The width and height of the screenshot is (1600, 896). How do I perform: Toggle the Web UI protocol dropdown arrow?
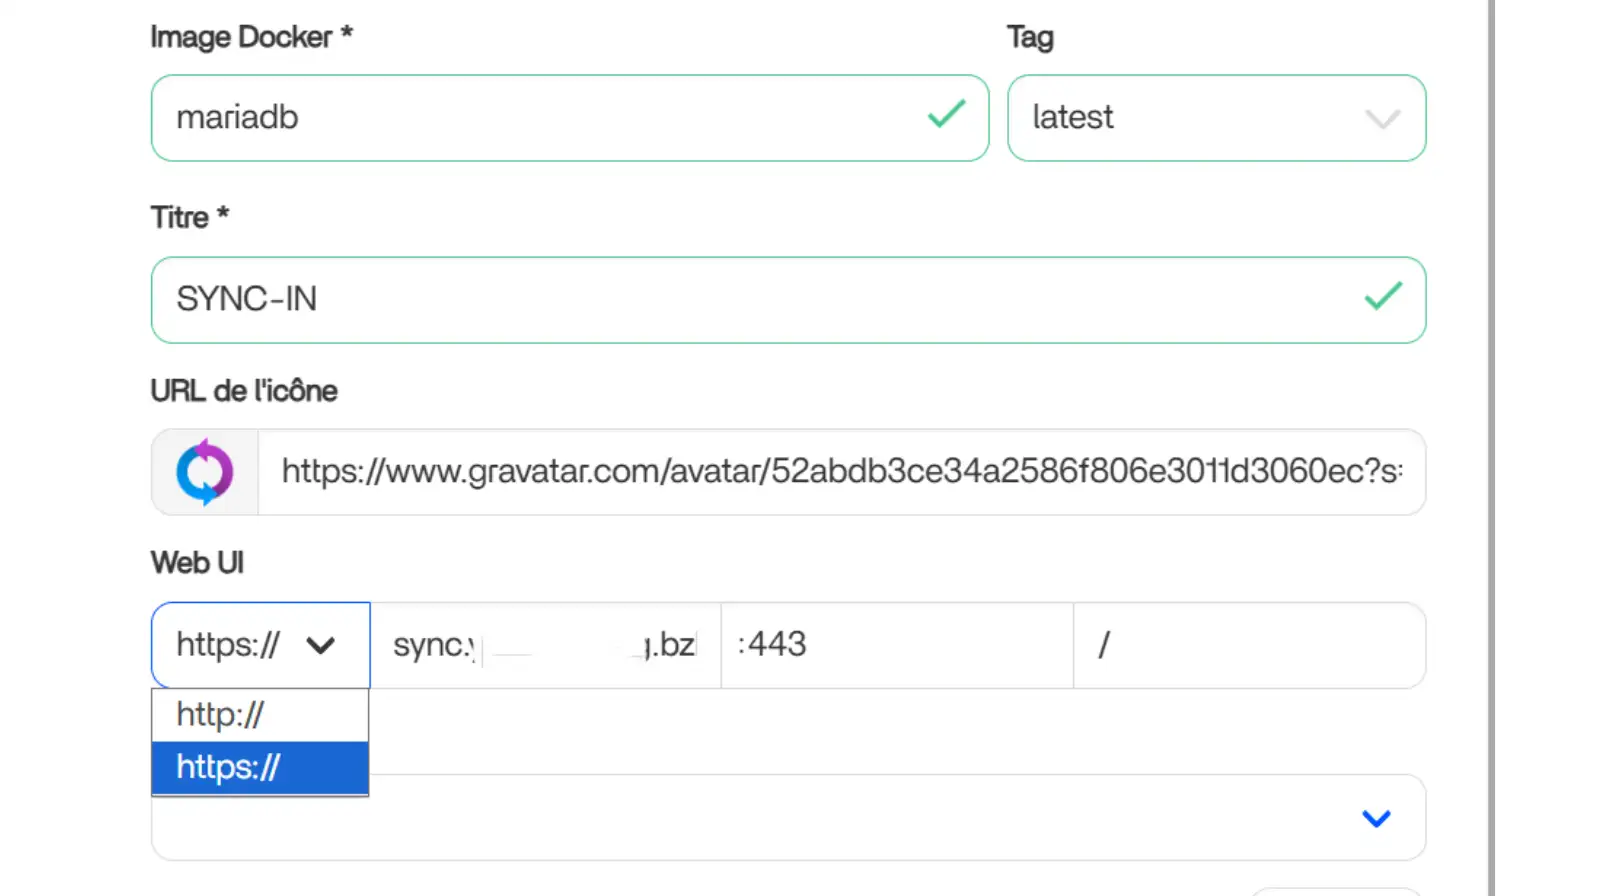pyautogui.click(x=321, y=645)
